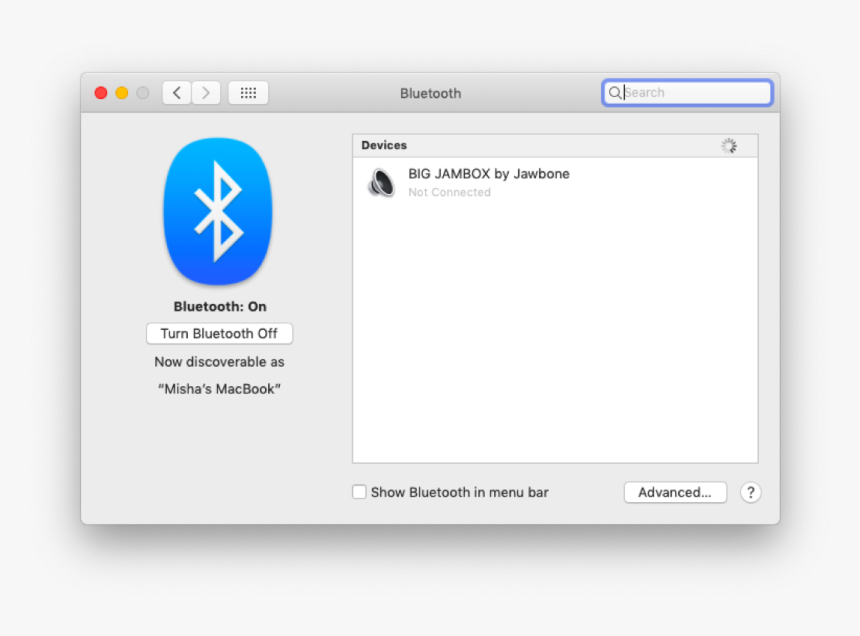This screenshot has width=860, height=636.
Task: Toggle Bluetooth off
Action: click(219, 333)
